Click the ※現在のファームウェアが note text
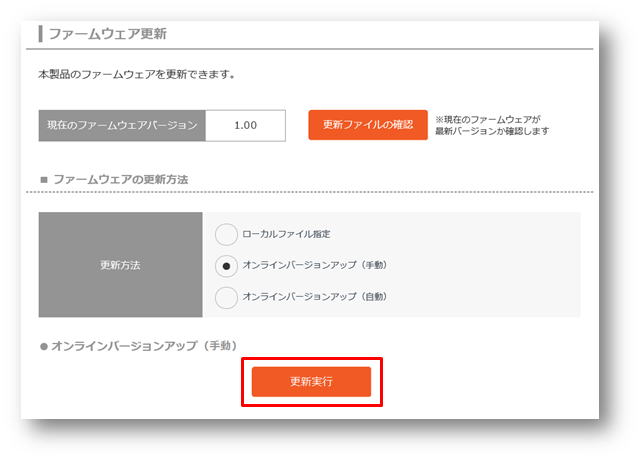641x461 pixels. click(488, 119)
